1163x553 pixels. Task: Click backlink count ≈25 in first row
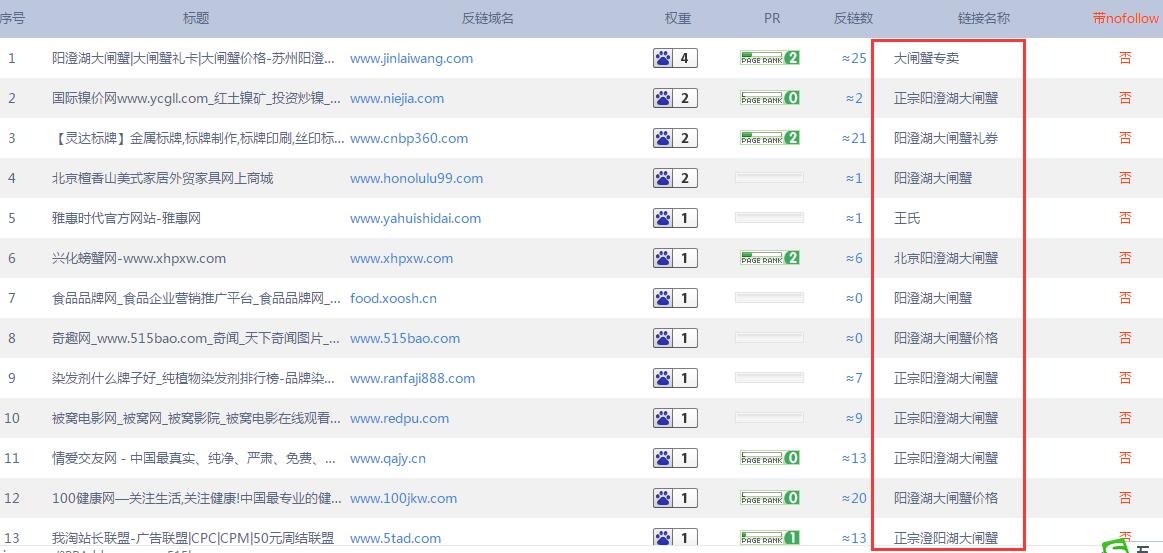[854, 58]
